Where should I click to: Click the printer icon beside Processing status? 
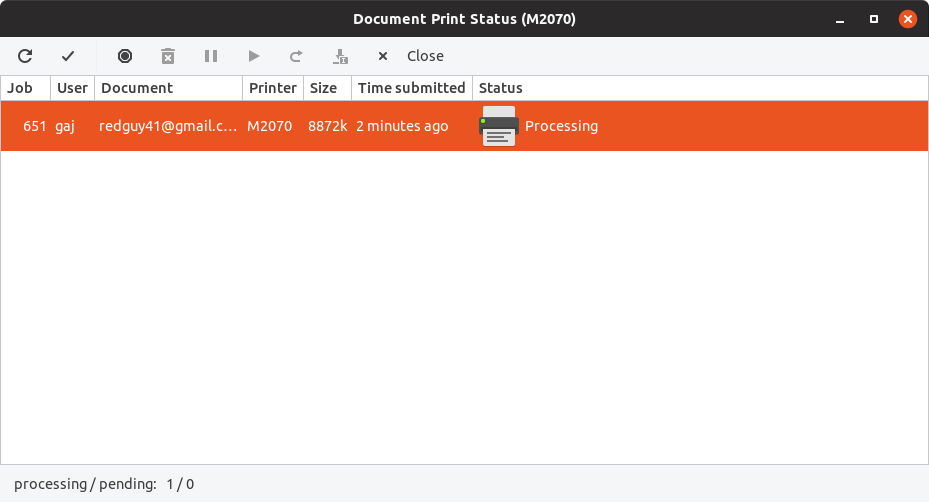click(x=499, y=126)
